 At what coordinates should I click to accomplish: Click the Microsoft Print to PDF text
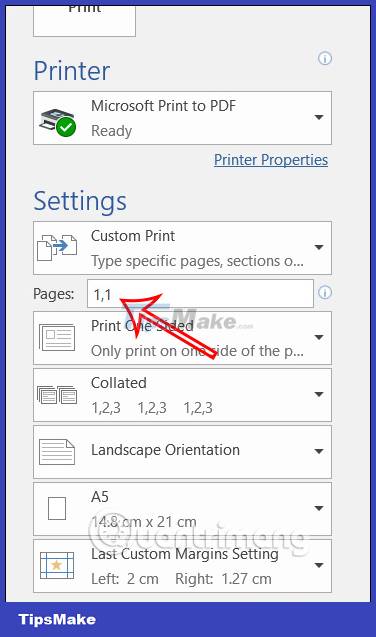click(x=163, y=106)
